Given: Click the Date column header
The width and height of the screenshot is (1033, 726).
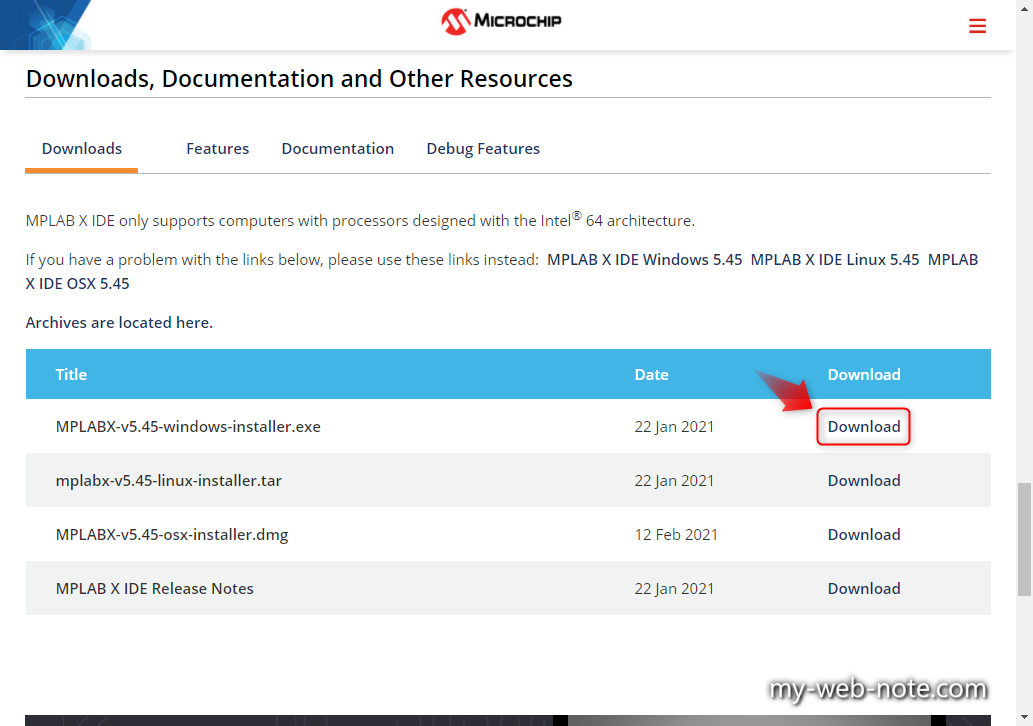Looking at the screenshot, I should [651, 375].
